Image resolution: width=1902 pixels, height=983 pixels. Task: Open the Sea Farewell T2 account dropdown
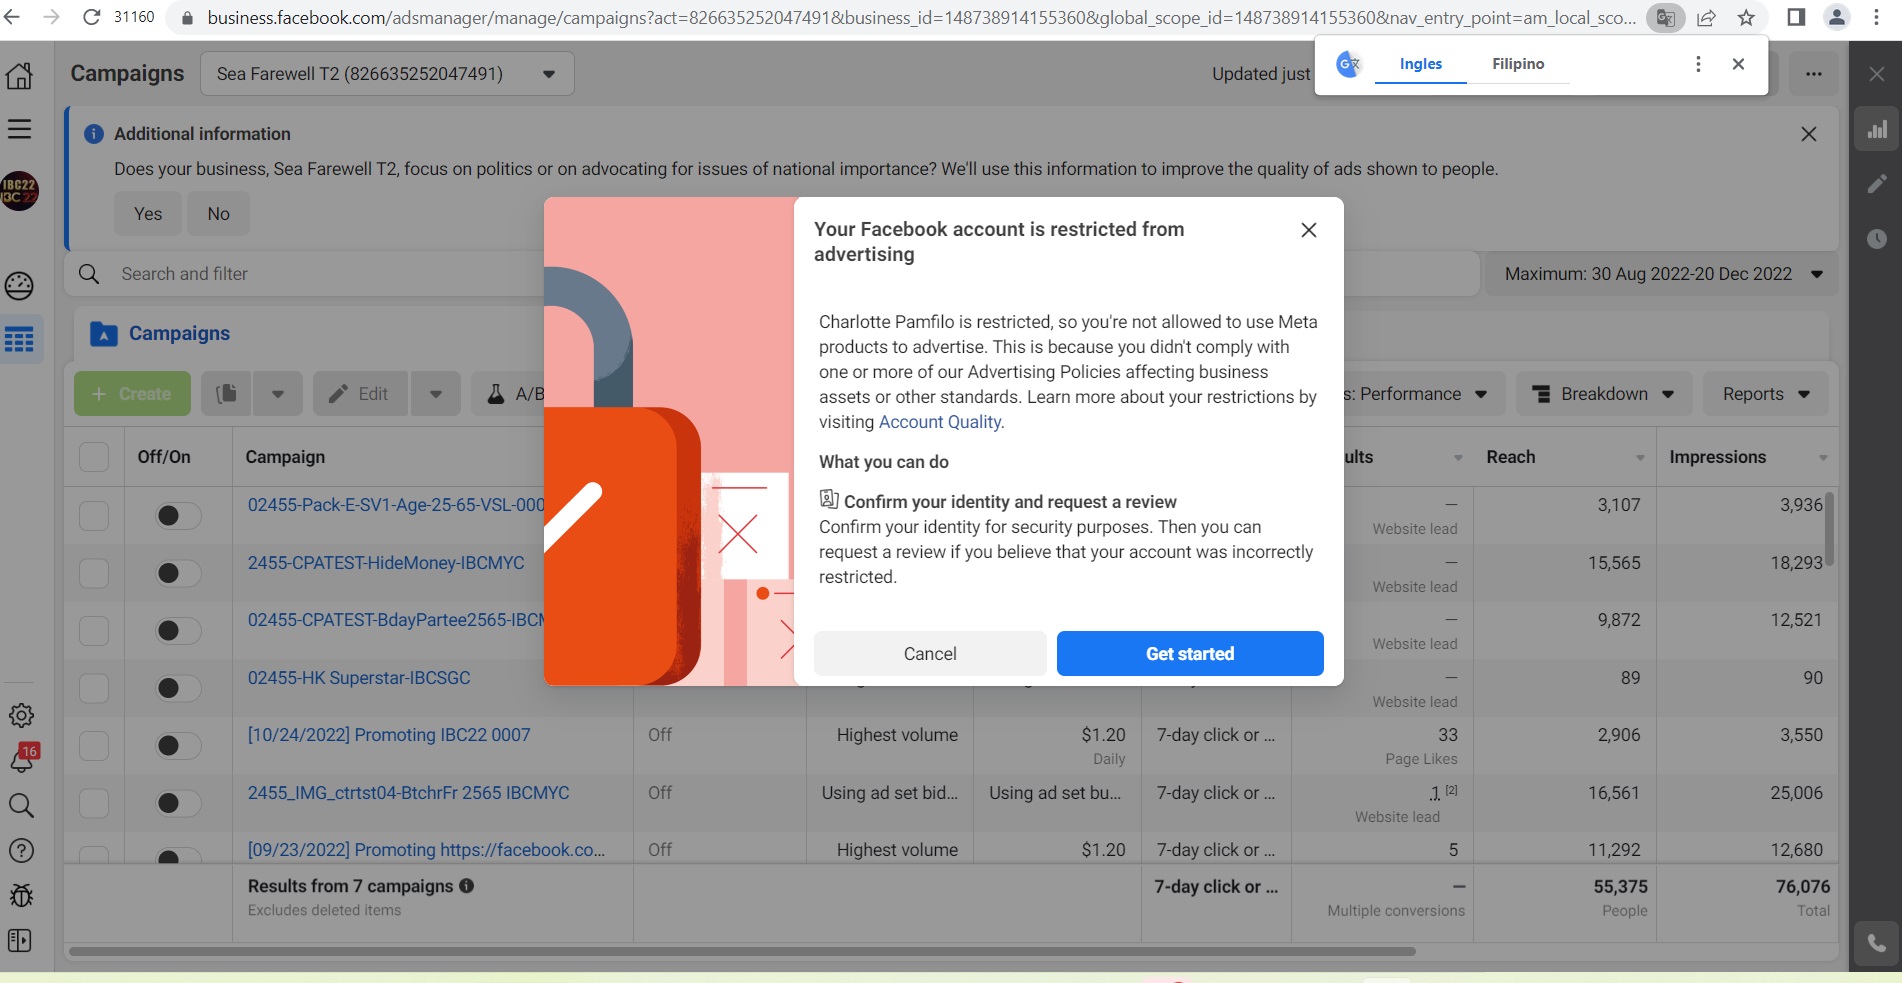(x=387, y=74)
